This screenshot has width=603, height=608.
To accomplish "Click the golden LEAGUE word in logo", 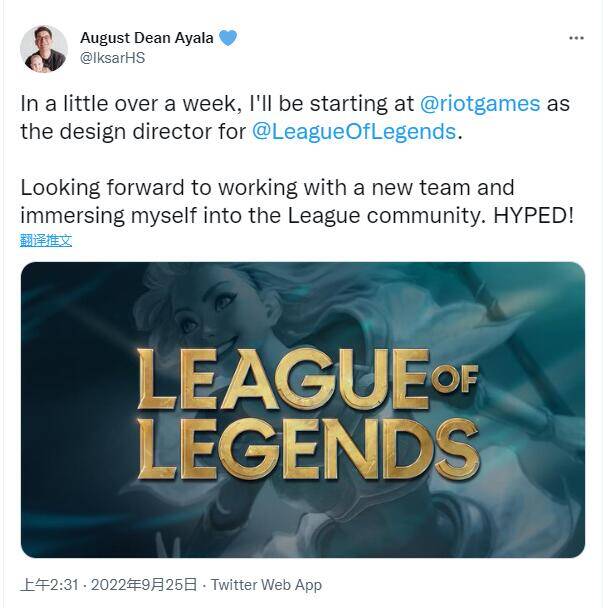I will point(283,379).
